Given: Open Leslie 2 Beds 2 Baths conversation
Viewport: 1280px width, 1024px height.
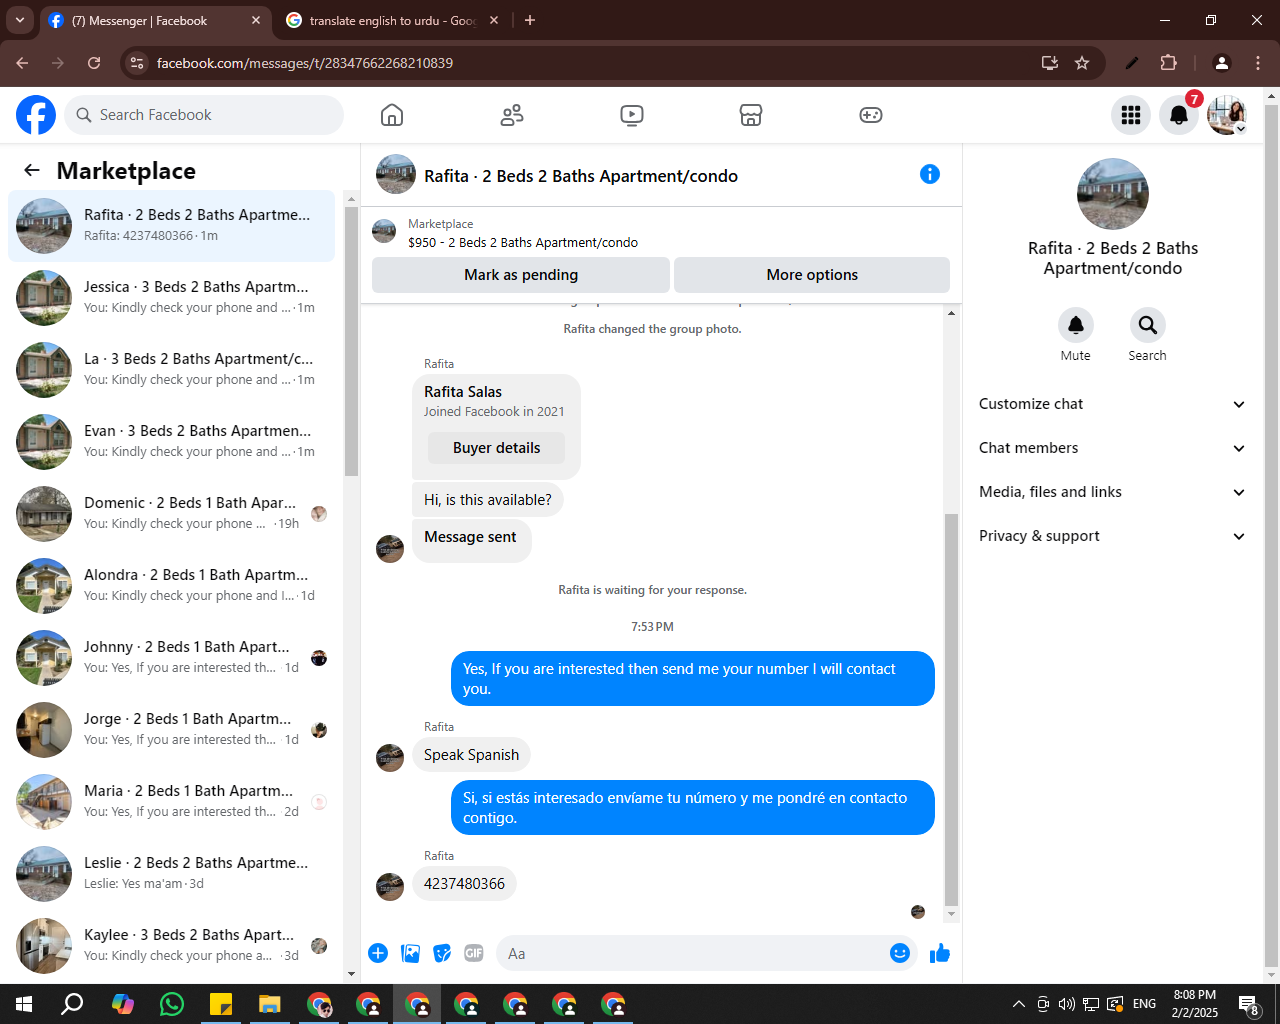Looking at the screenshot, I should [x=172, y=874].
